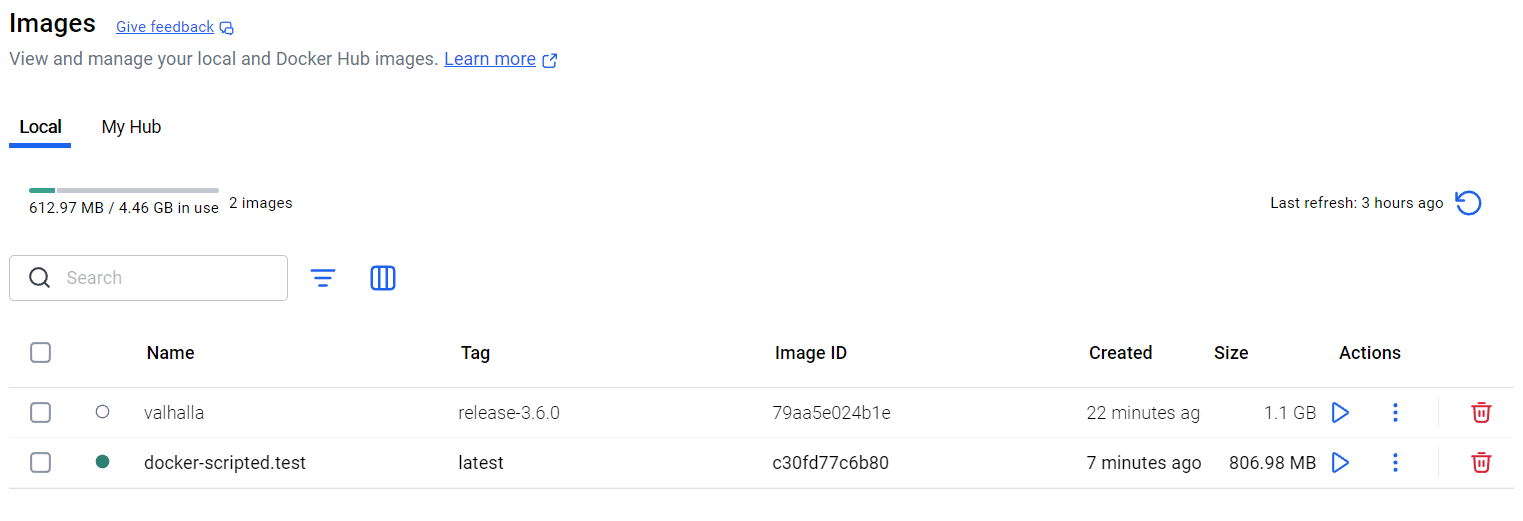
Task: Open the filter images icon
Action: [323, 278]
